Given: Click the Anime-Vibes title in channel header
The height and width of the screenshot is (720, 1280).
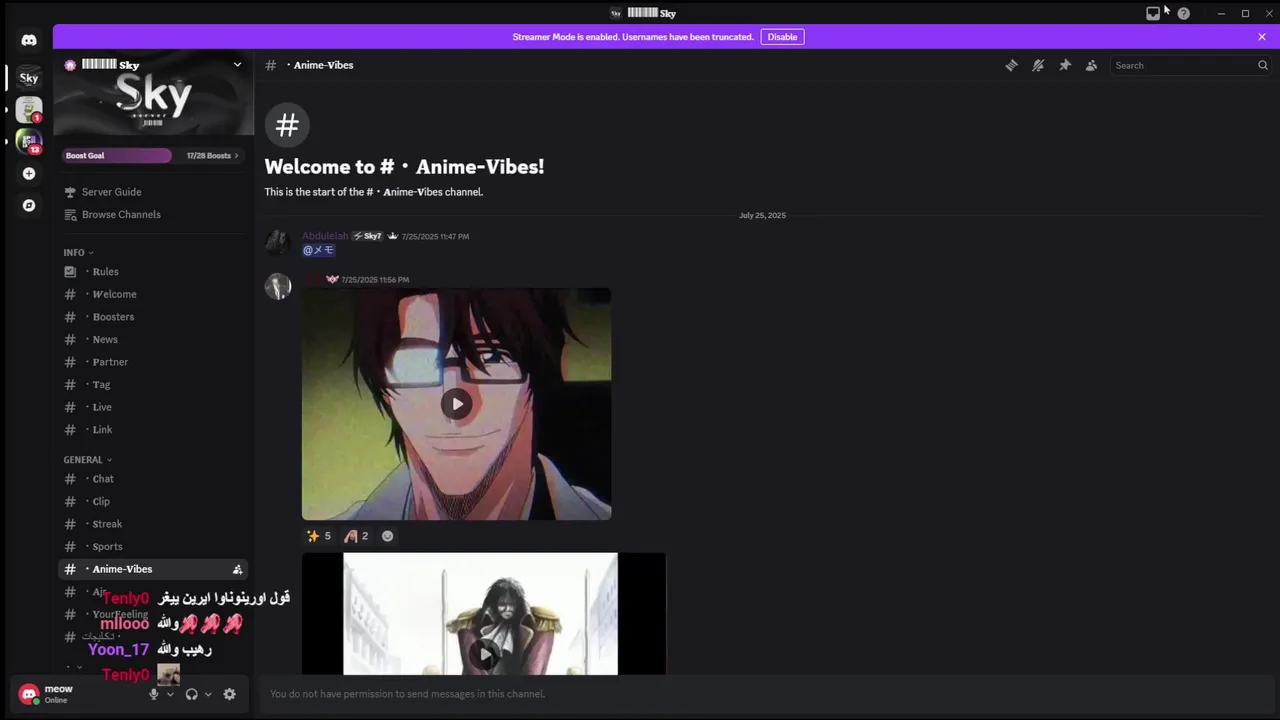Looking at the screenshot, I should click(x=323, y=65).
